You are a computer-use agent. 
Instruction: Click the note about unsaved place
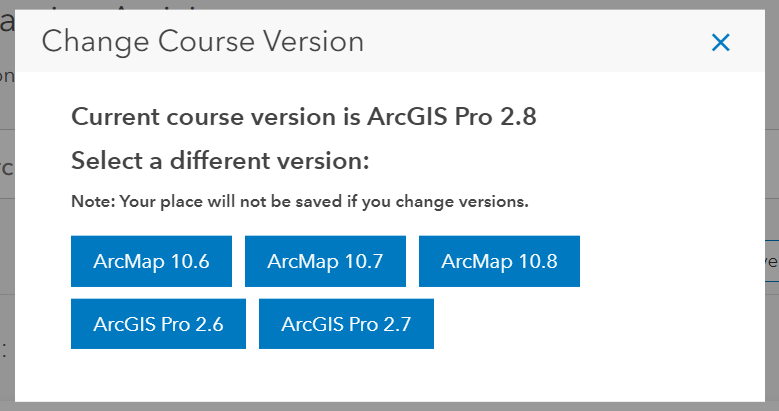coord(299,201)
